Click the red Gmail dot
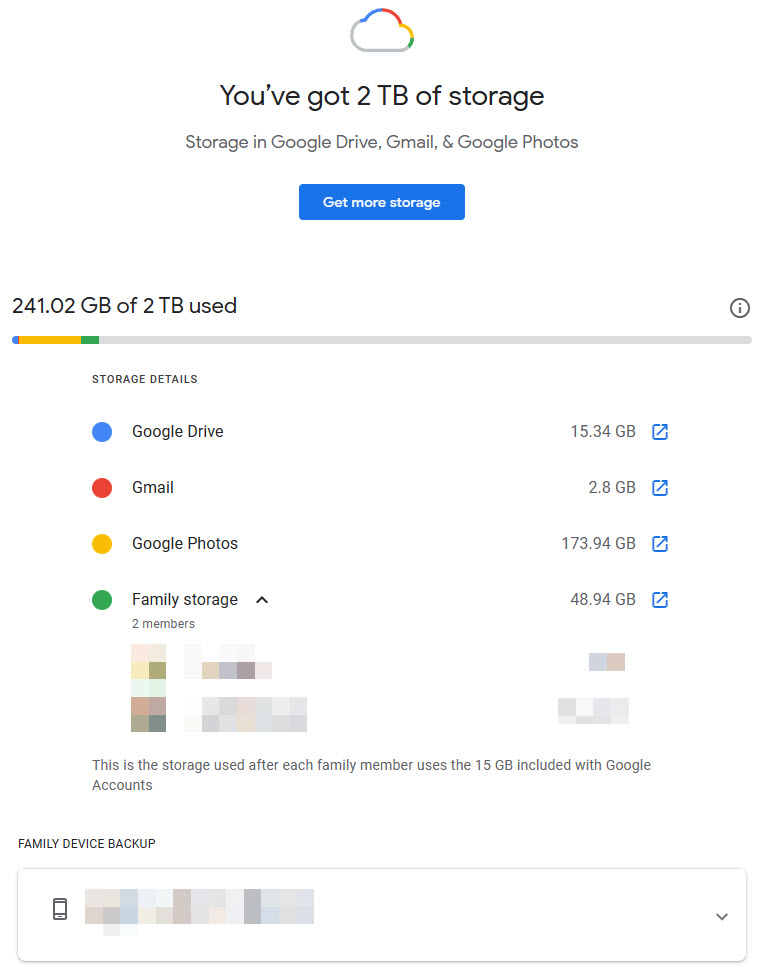The height and width of the screenshot is (968, 757). [102, 488]
